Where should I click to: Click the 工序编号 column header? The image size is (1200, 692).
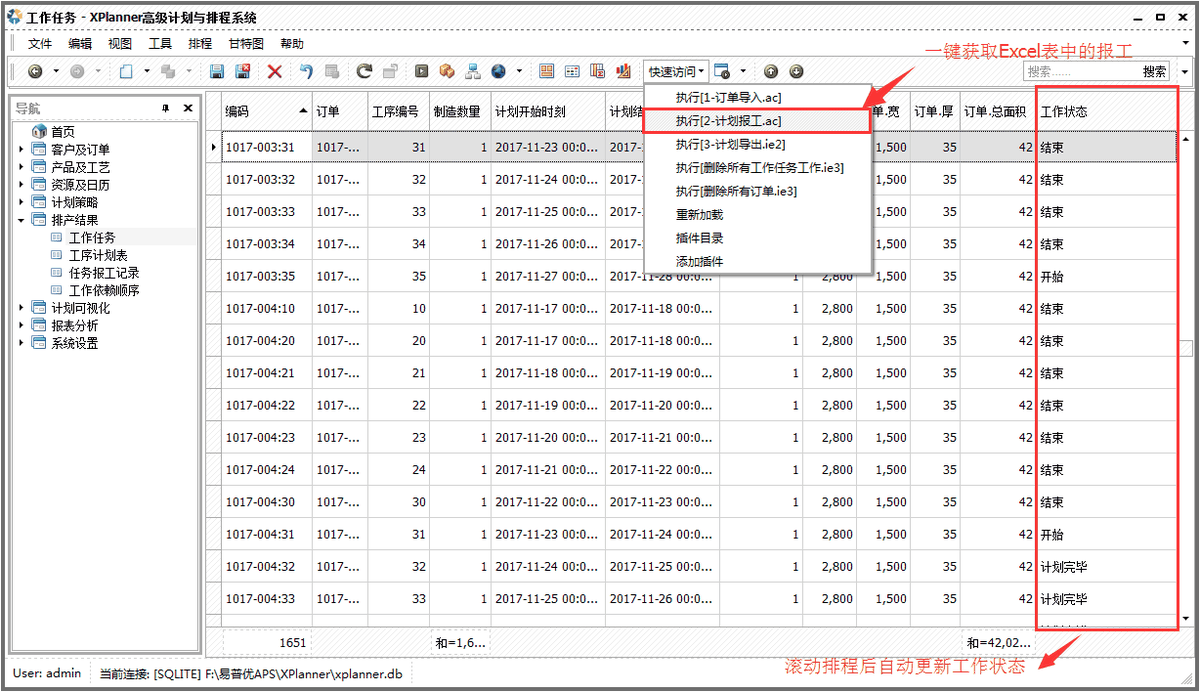[398, 111]
